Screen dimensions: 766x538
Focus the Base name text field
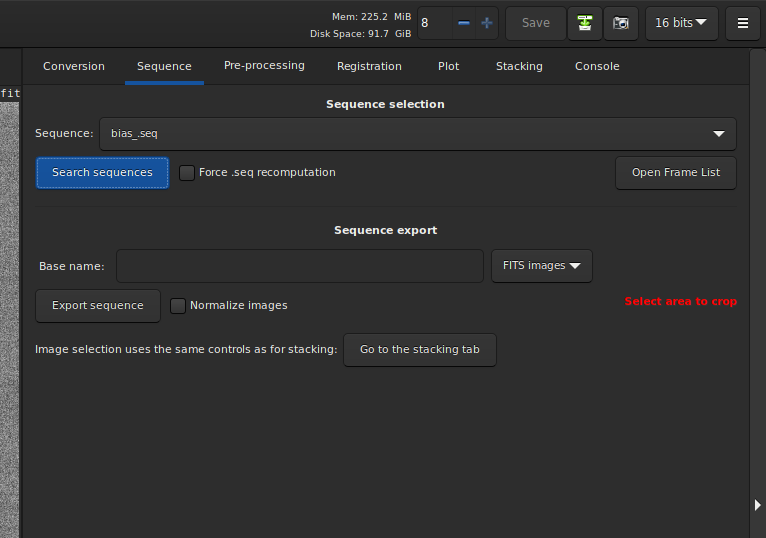pyautogui.click(x=300, y=267)
